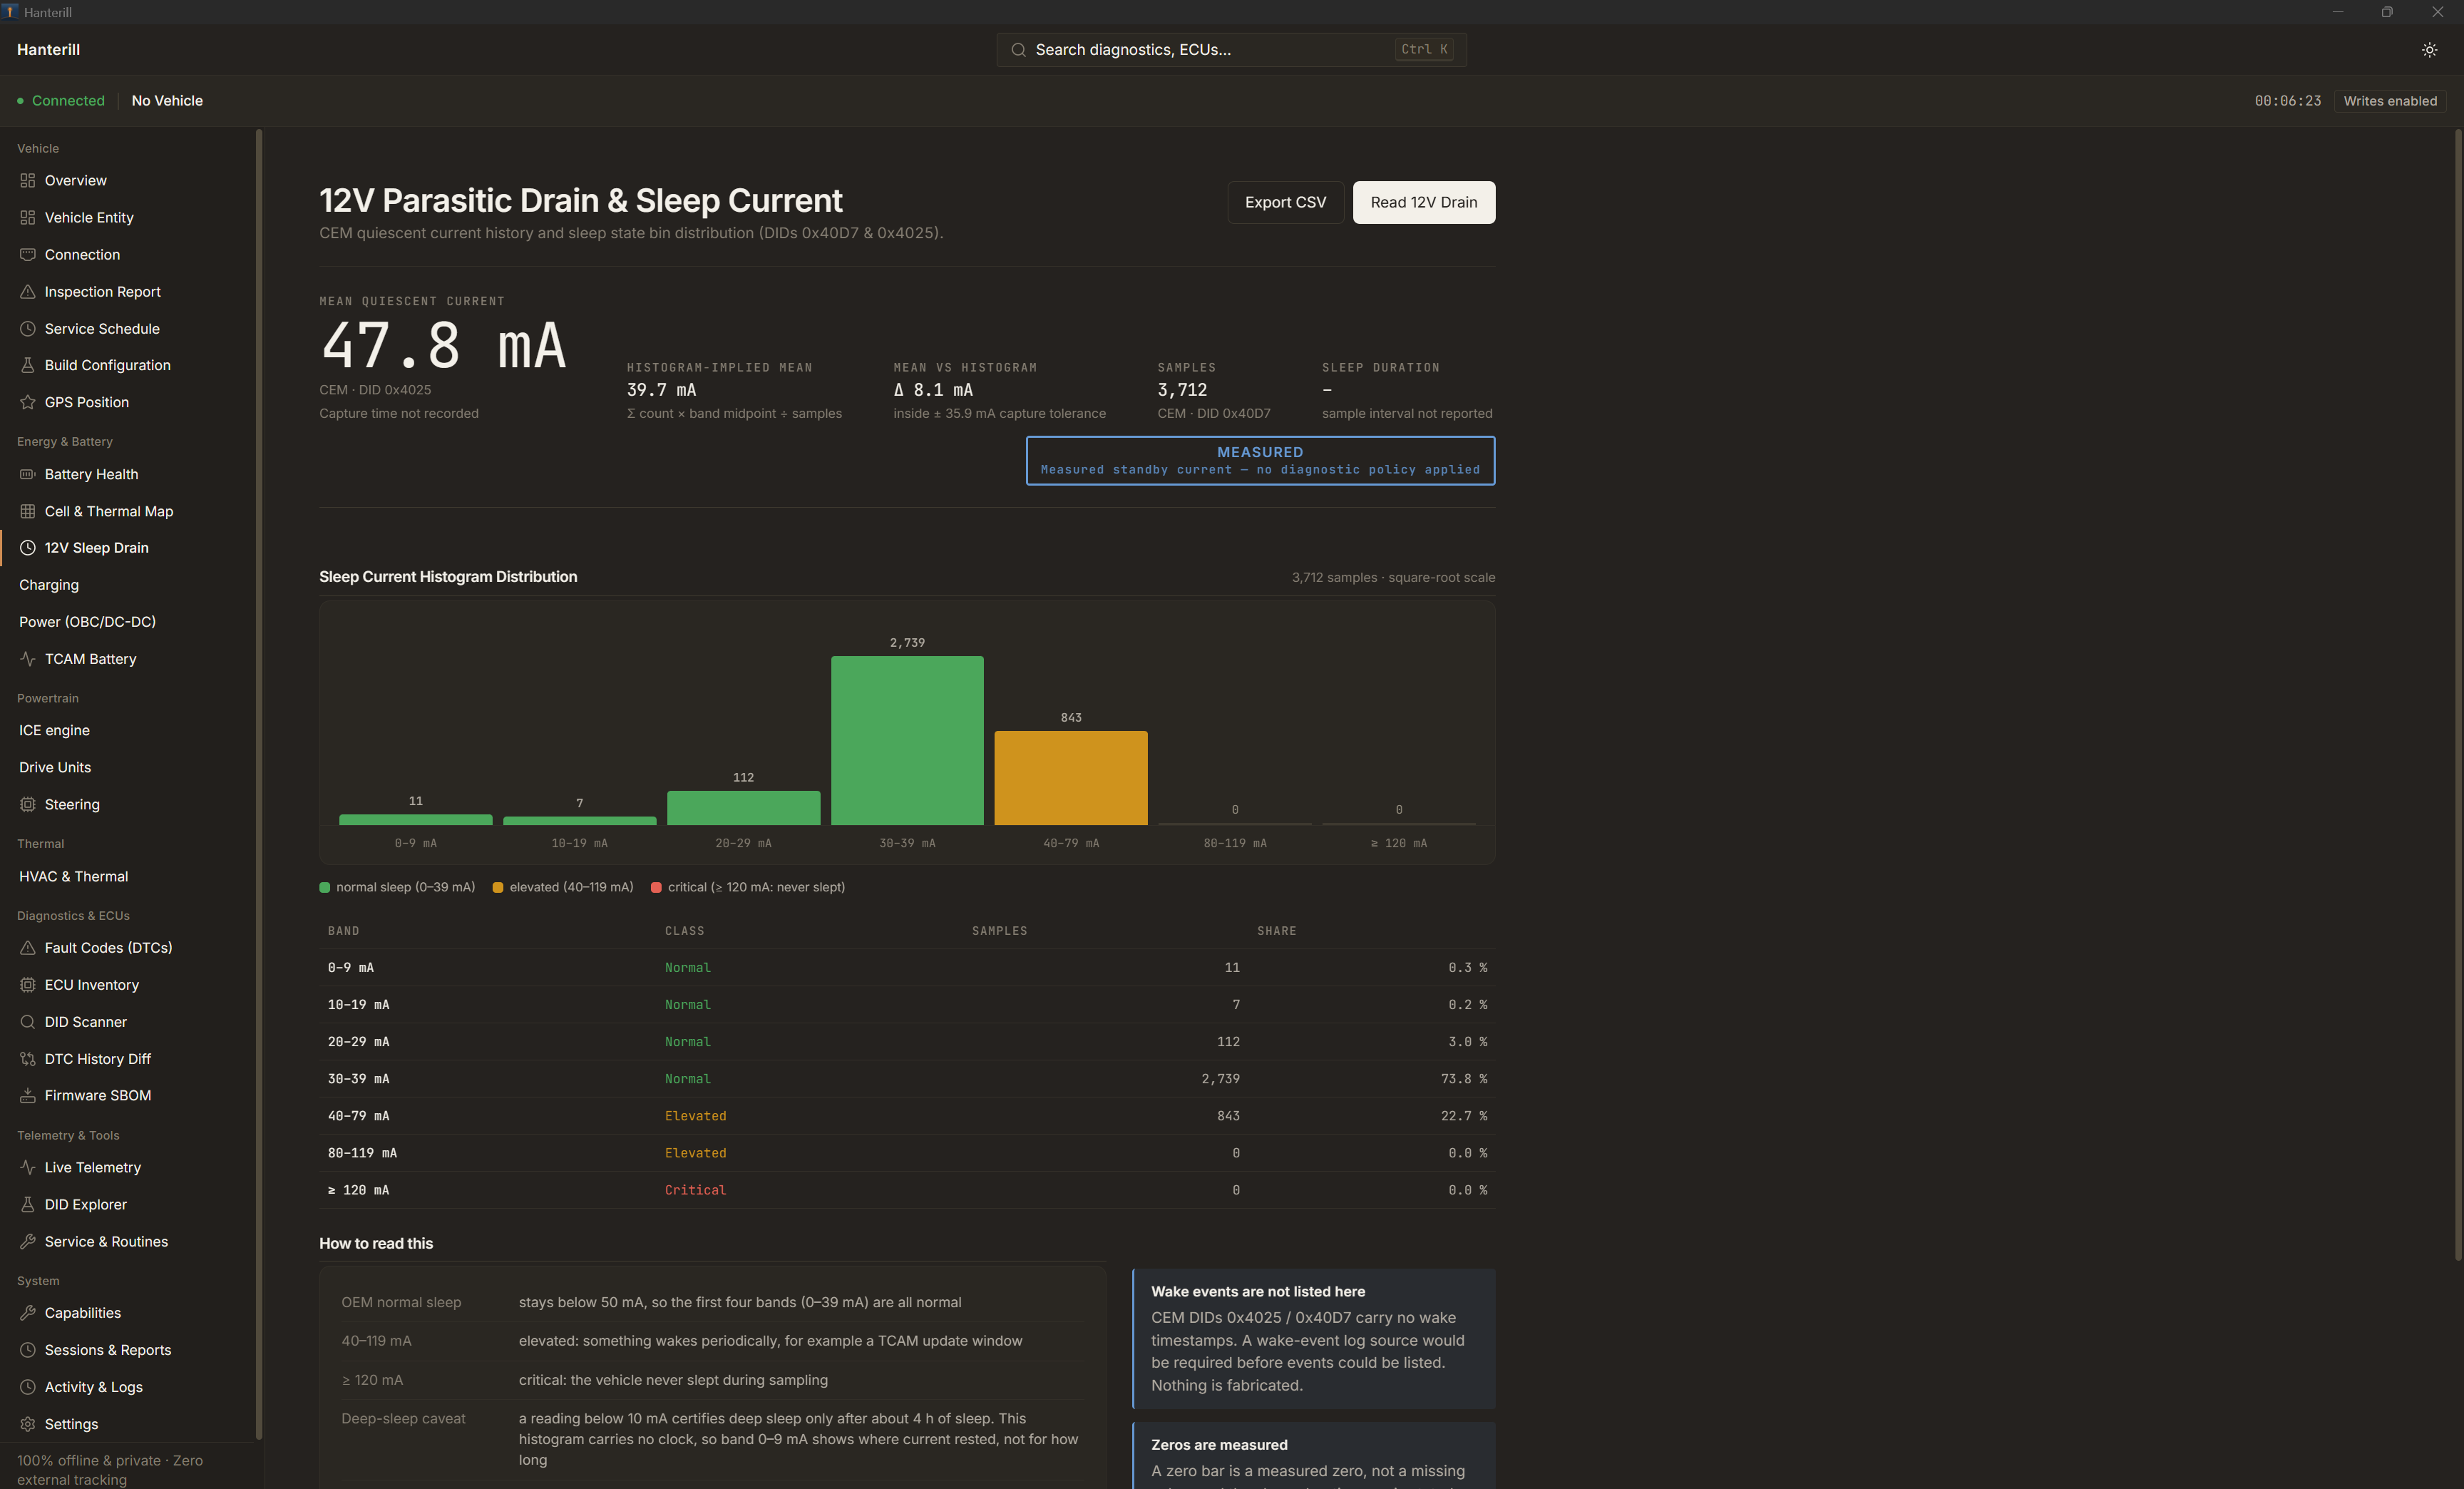The height and width of the screenshot is (1489, 2464).
Task: Click the search diagnostics field
Action: pos(1231,50)
